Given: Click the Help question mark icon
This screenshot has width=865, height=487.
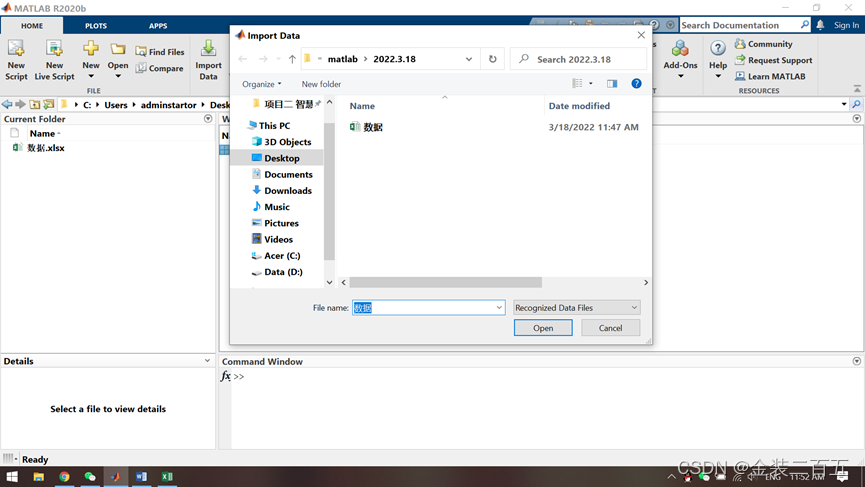Looking at the screenshot, I should (x=718, y=49).
